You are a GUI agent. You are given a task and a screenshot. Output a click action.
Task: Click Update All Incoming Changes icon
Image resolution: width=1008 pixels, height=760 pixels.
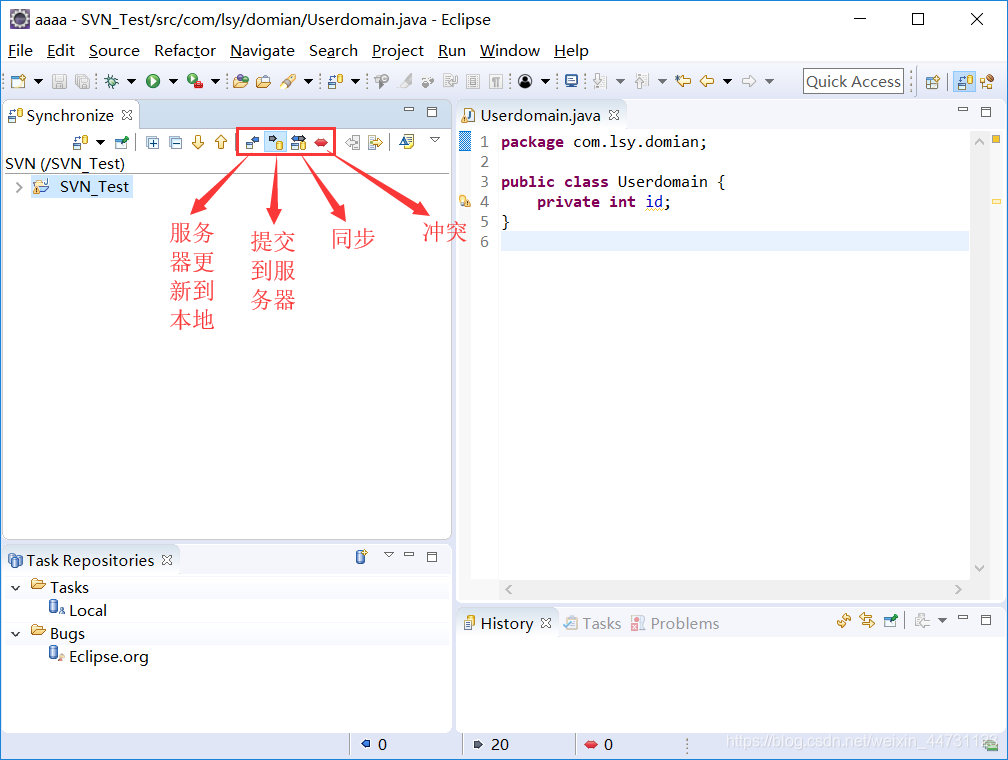click(x=352, y=142)
